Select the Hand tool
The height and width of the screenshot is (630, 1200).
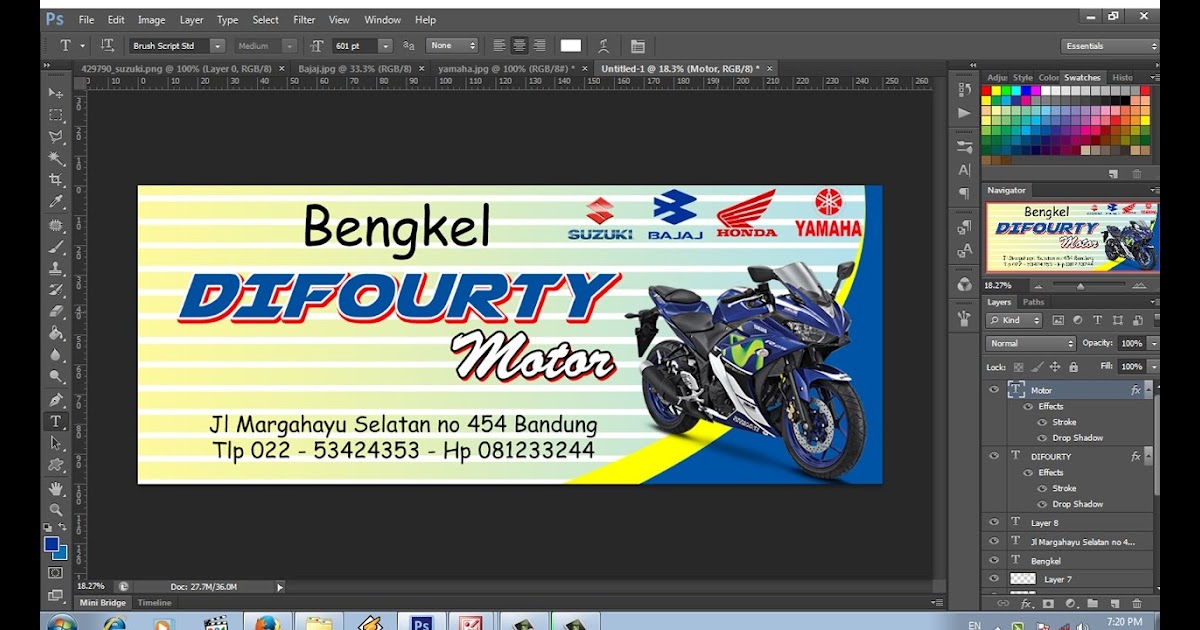point(56,488)
